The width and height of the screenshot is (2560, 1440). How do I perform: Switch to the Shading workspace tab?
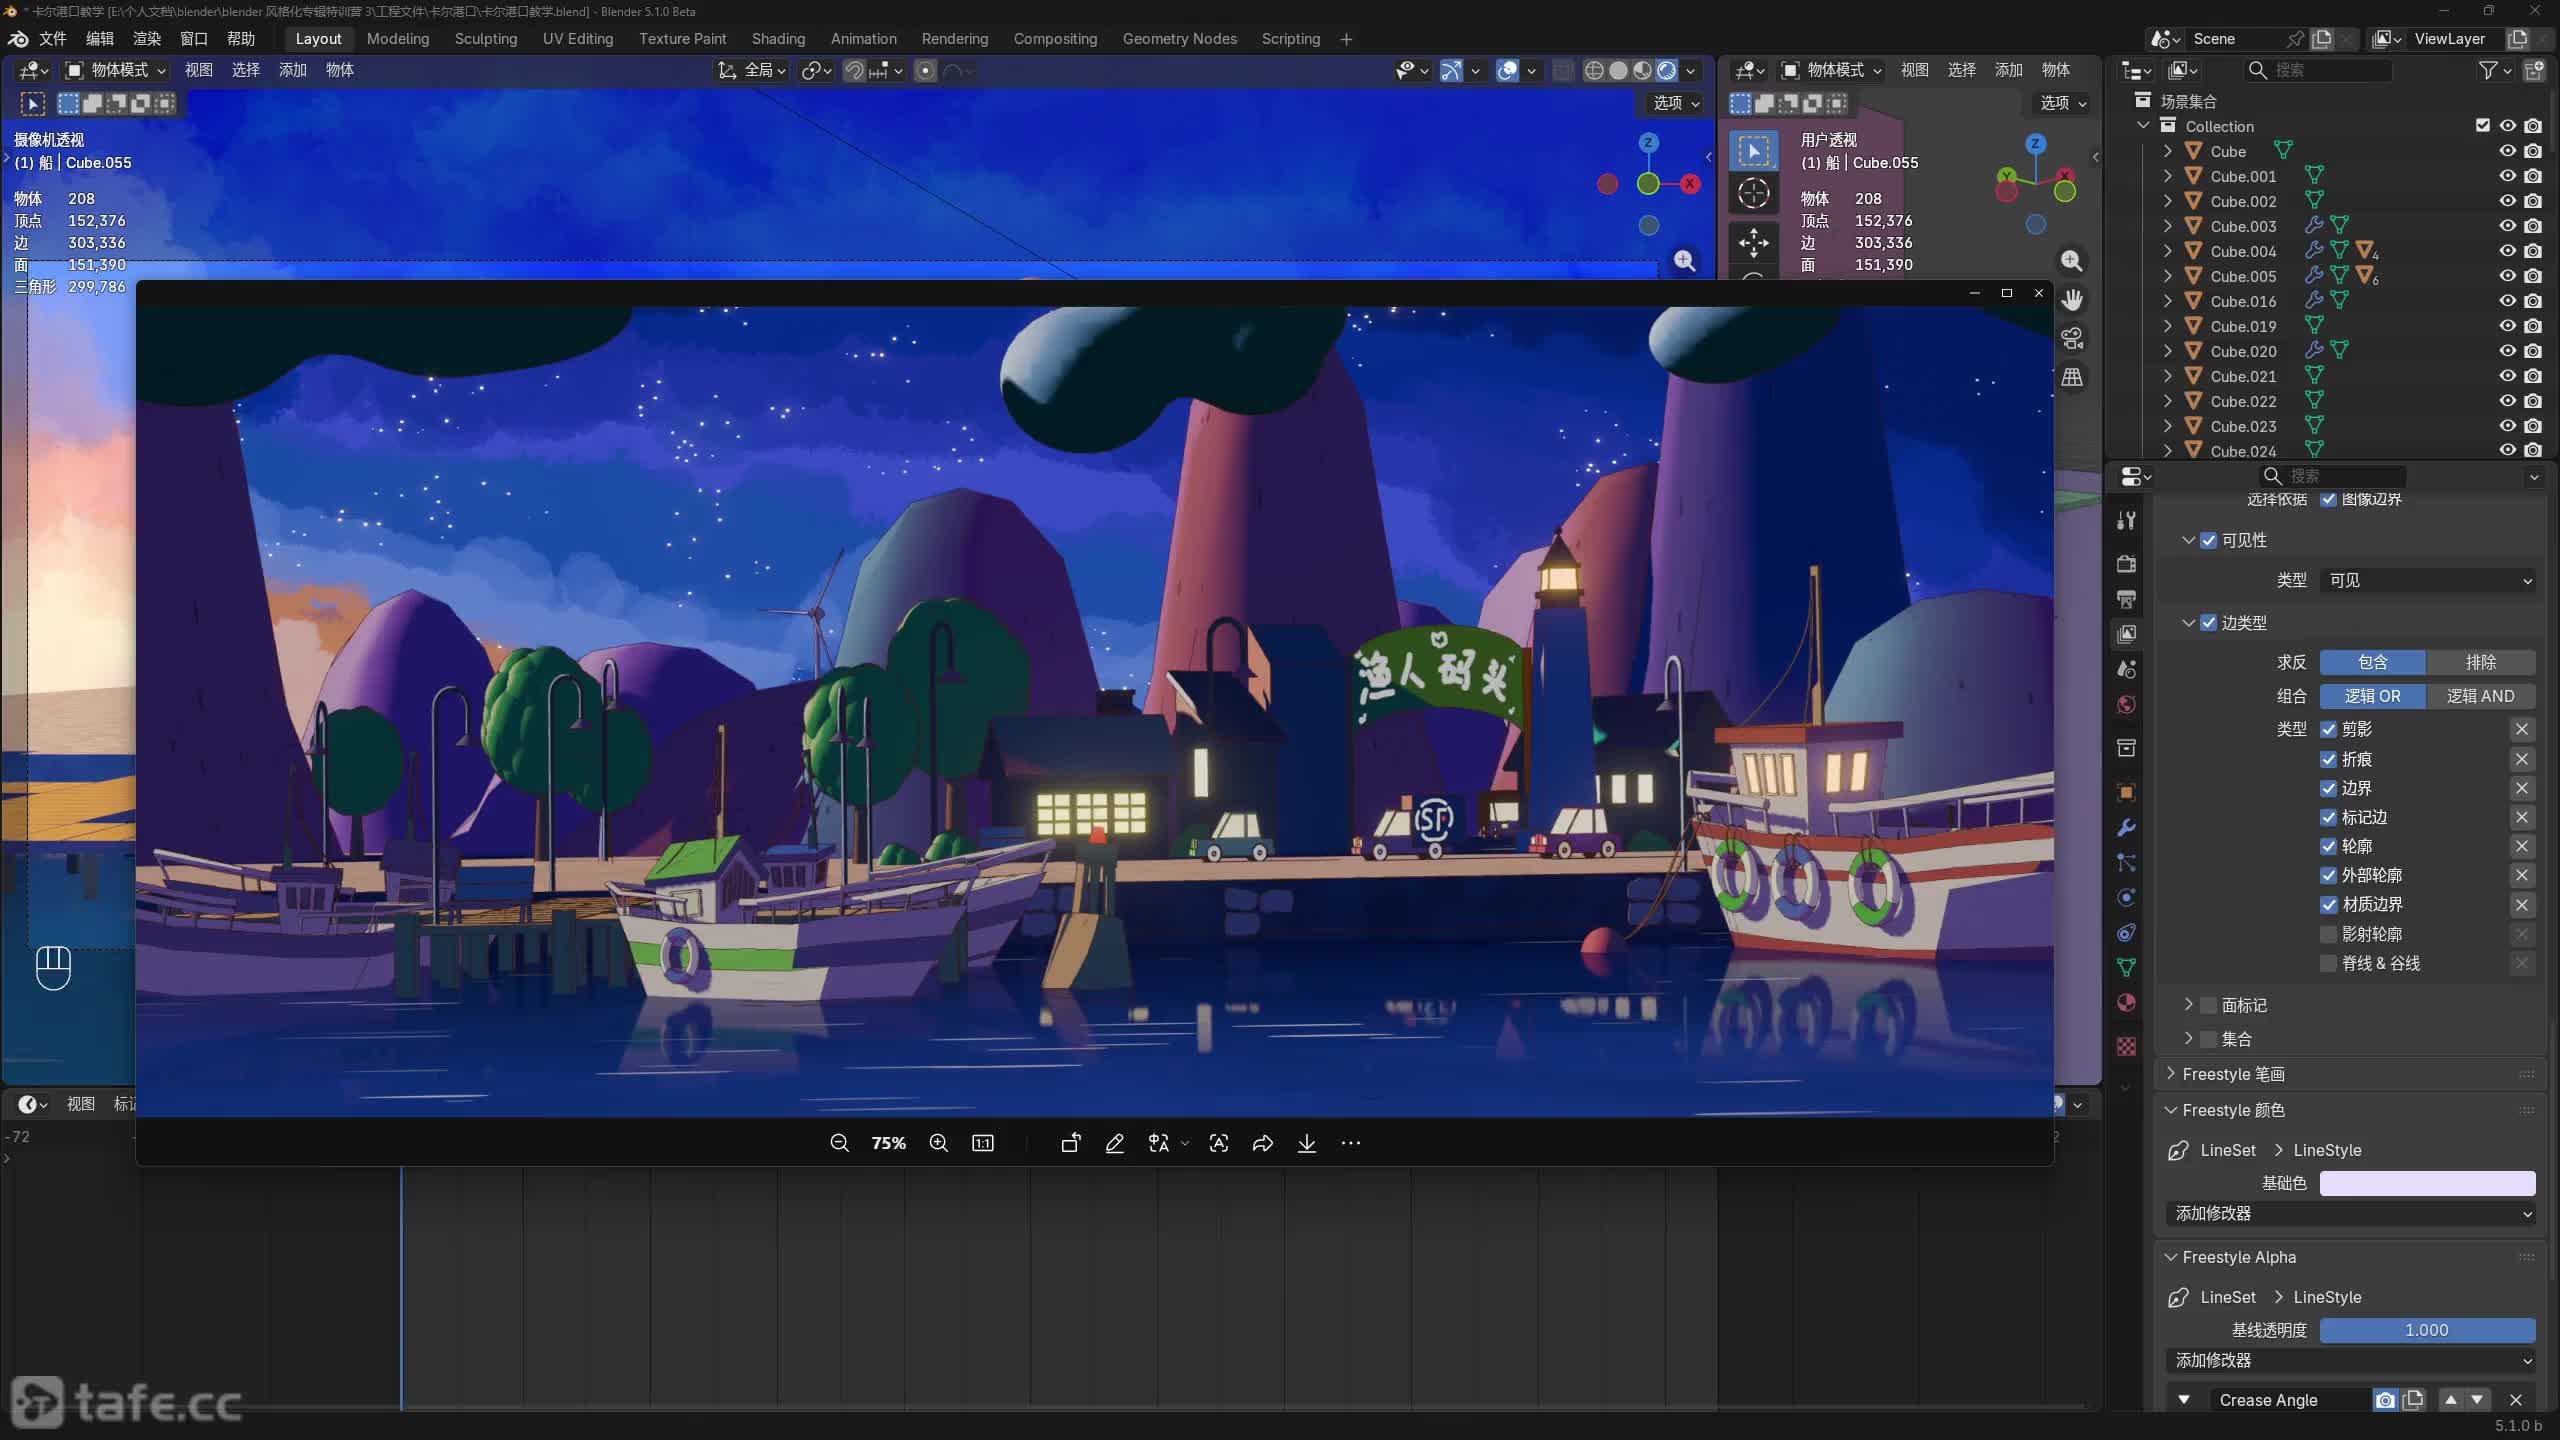(778, 39)
